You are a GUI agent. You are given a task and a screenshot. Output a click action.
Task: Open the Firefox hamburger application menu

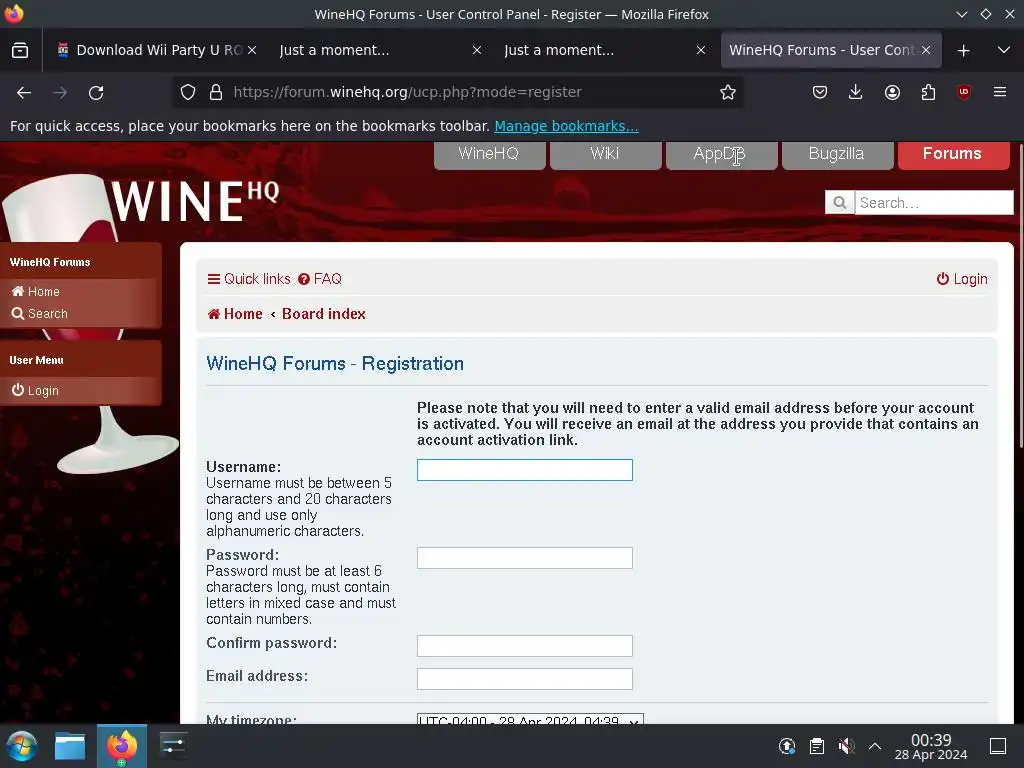999,92
